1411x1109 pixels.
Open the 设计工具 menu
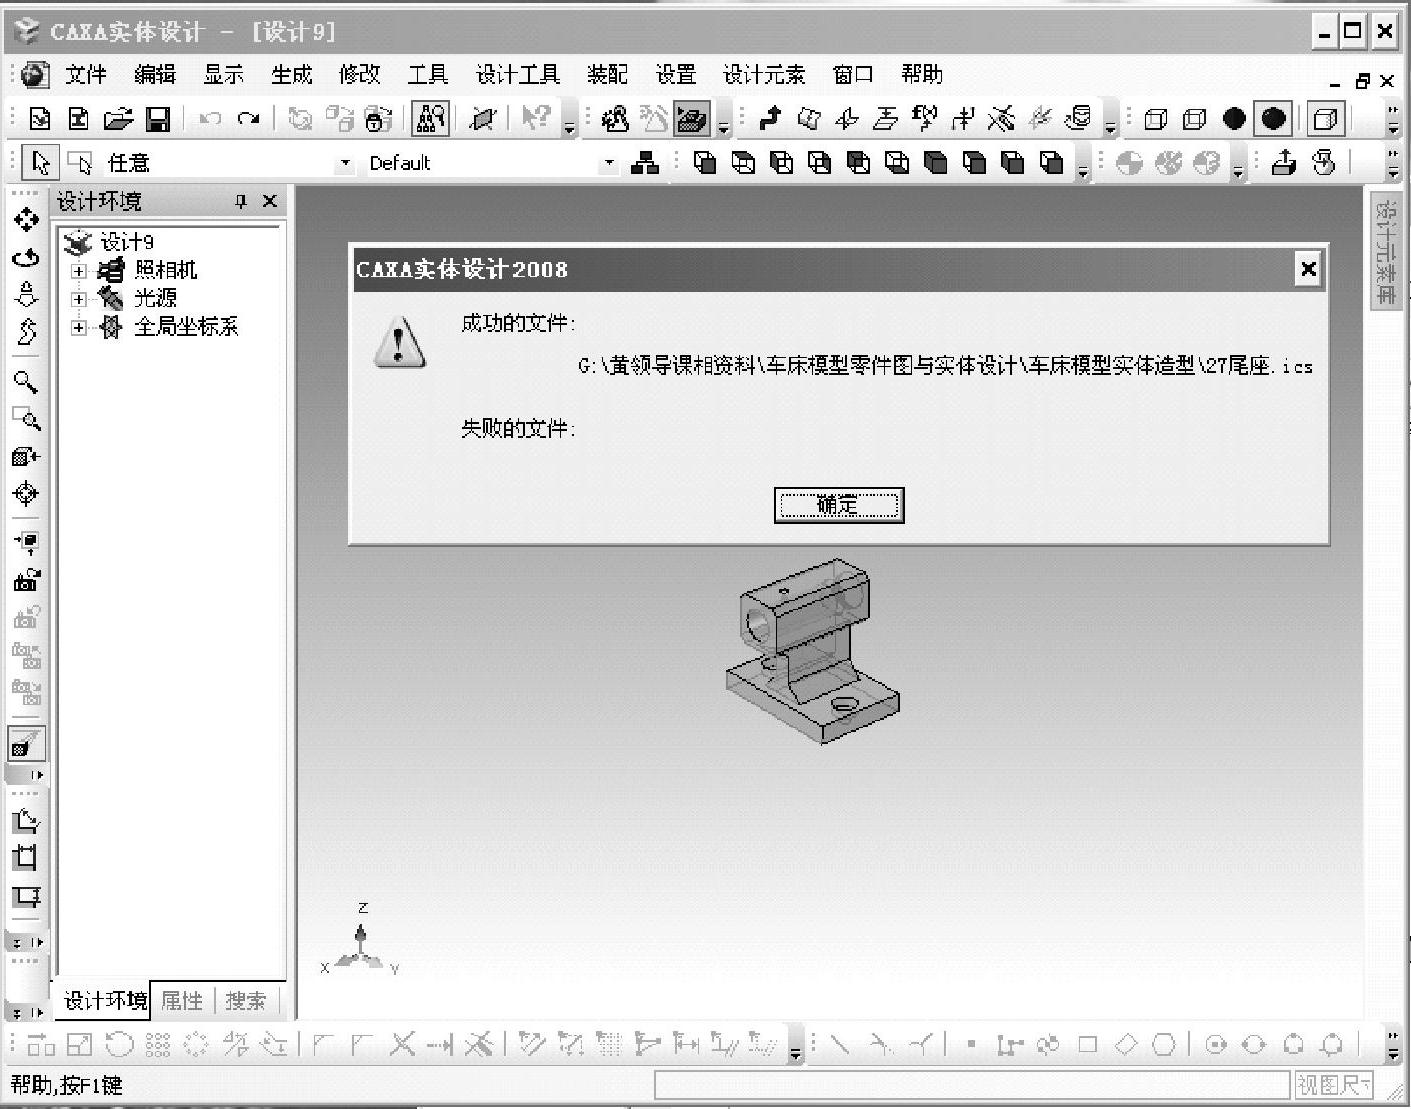click(517, 75)
